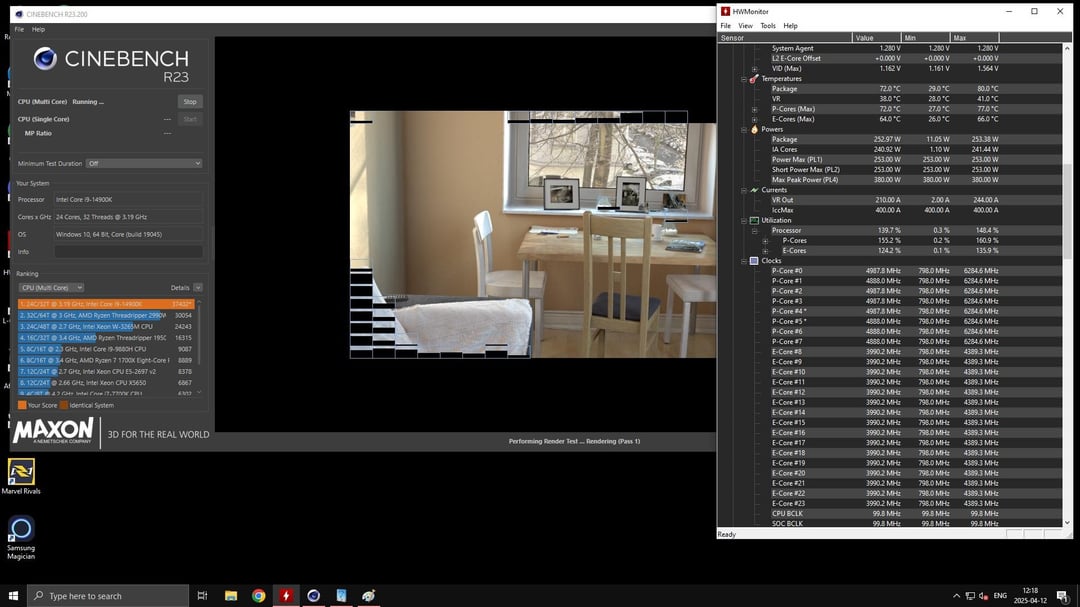
Task: Expand the P-Cores (Max) temperature node
Action: click(755, 110)
